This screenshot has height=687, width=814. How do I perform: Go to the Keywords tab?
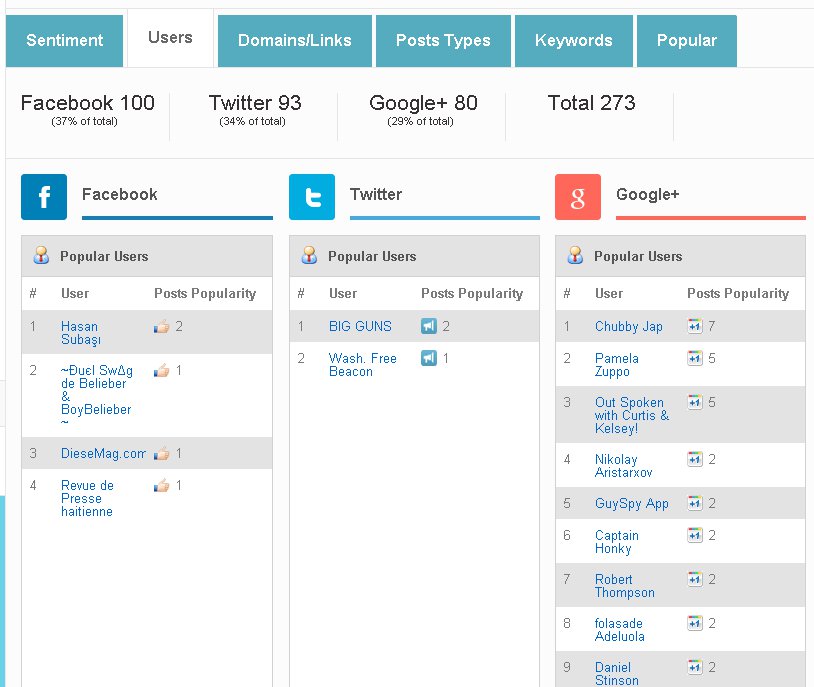574,41
